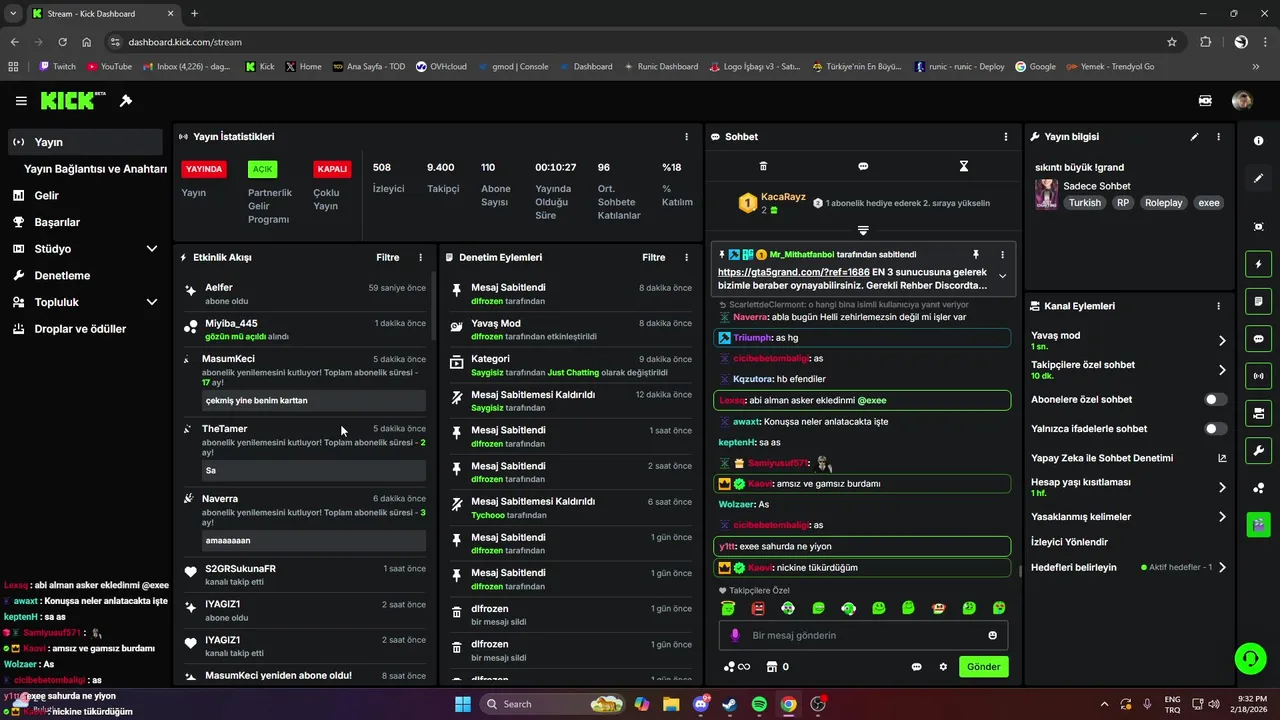Click in the Bir mesaj gönderin field
This screenshot has width=1280, height=720.
[863, 635]
